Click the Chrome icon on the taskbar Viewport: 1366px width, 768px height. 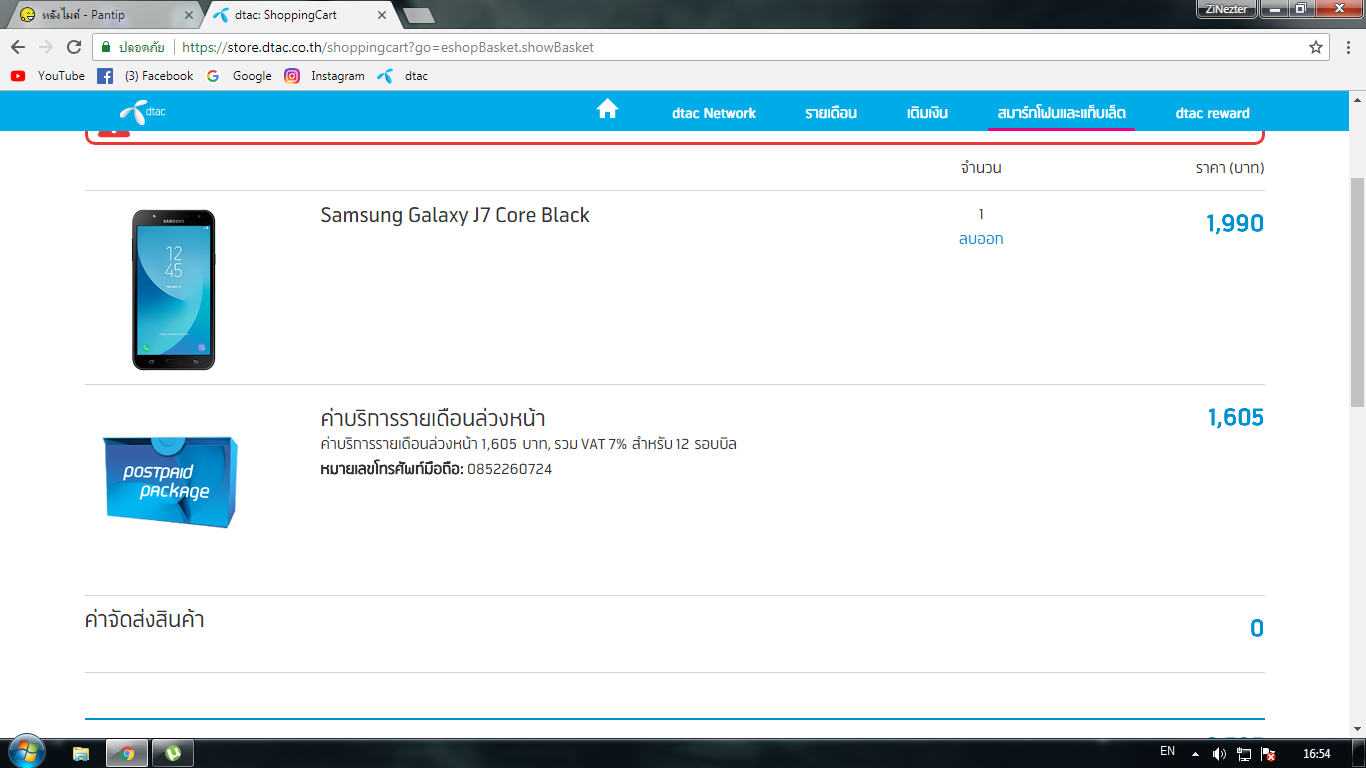coord(127,753)
